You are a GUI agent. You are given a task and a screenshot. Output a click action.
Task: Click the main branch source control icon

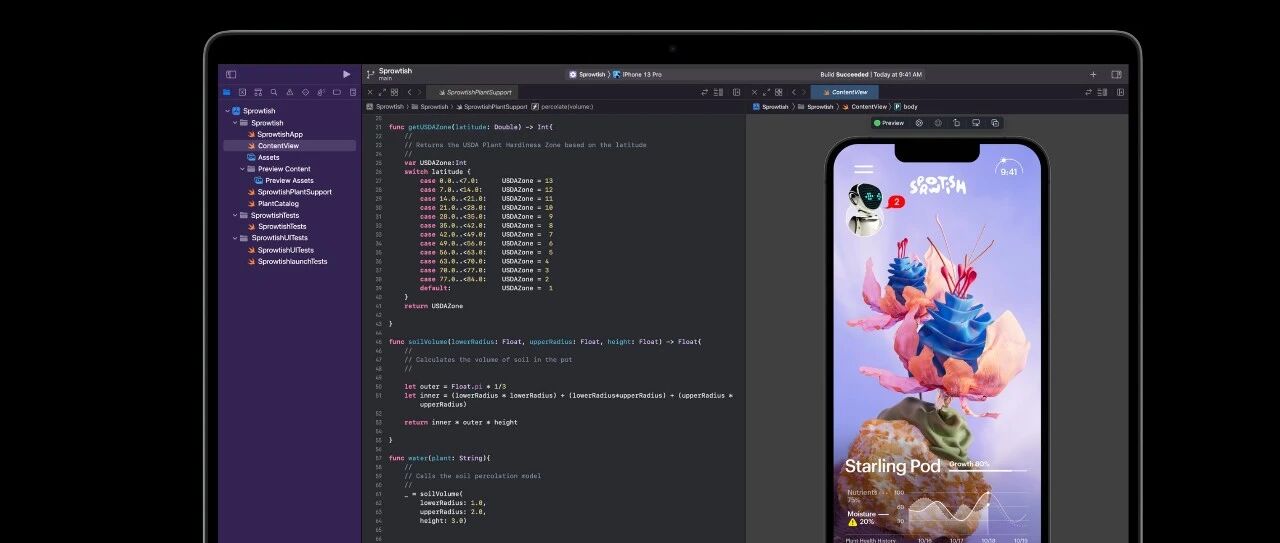click(370, 74)
